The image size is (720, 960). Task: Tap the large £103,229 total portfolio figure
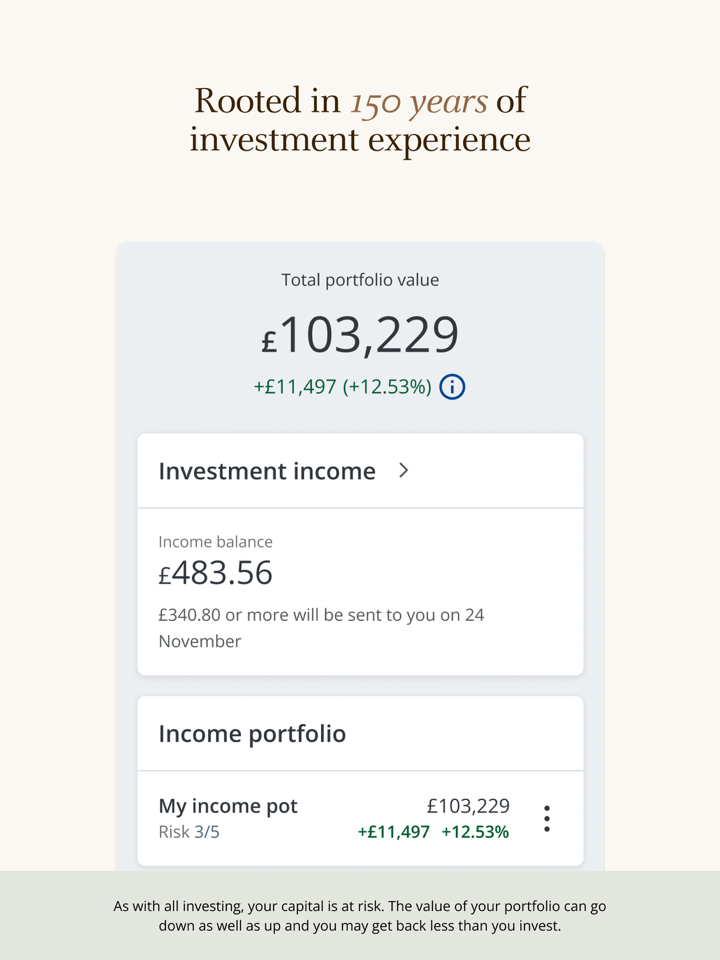coord(360,336)
